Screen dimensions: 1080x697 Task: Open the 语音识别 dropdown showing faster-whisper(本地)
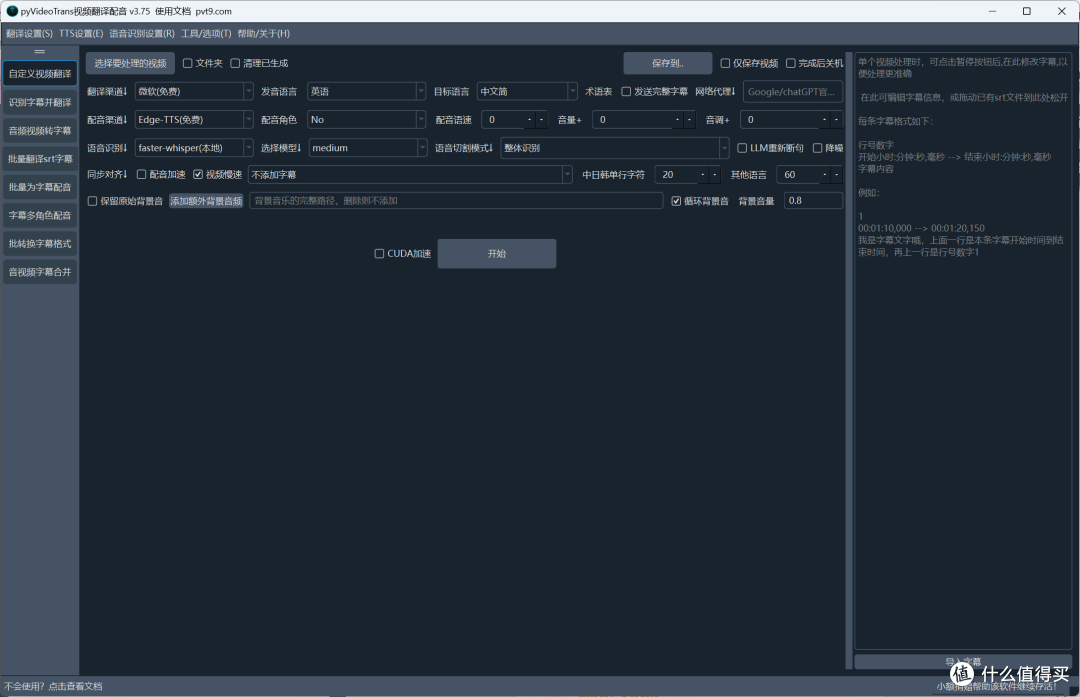(194, 147)
